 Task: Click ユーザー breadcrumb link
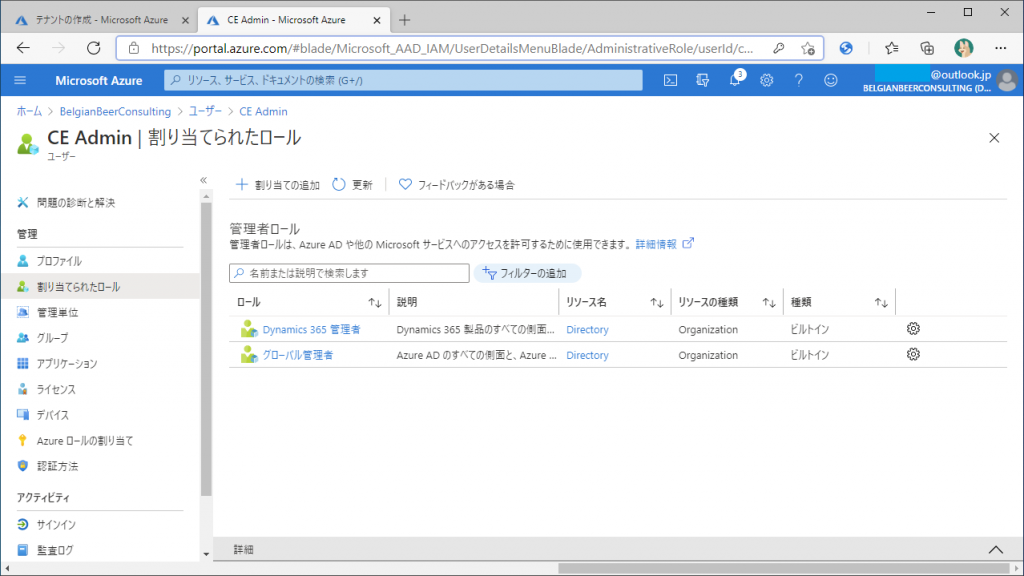[205, 111]
